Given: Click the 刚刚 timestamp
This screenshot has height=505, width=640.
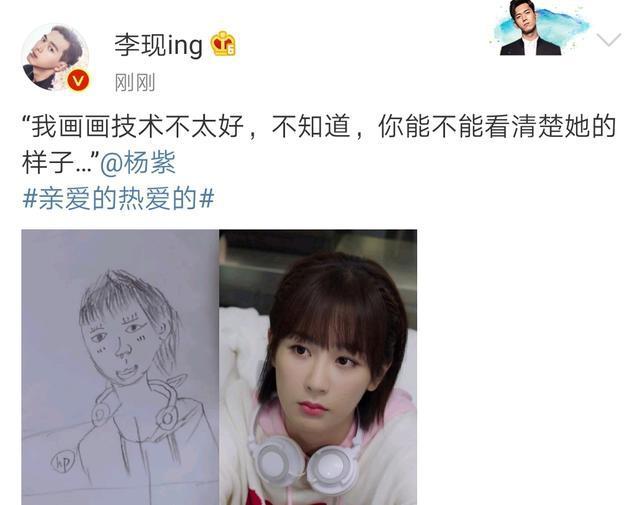Looking at the screenshot, I should 135,83.
